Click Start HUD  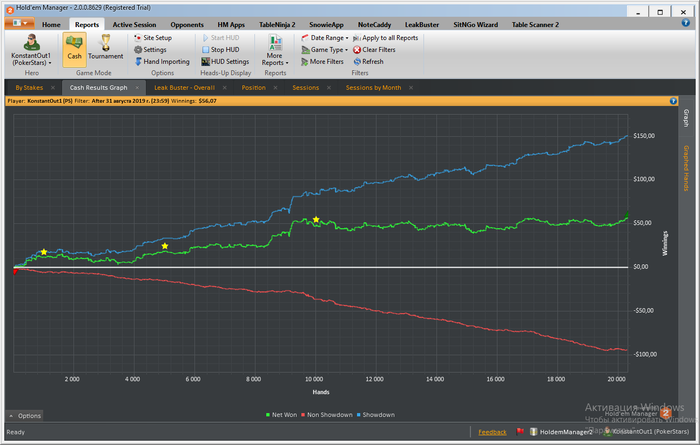pyautogui.click(x=221, y=37)
